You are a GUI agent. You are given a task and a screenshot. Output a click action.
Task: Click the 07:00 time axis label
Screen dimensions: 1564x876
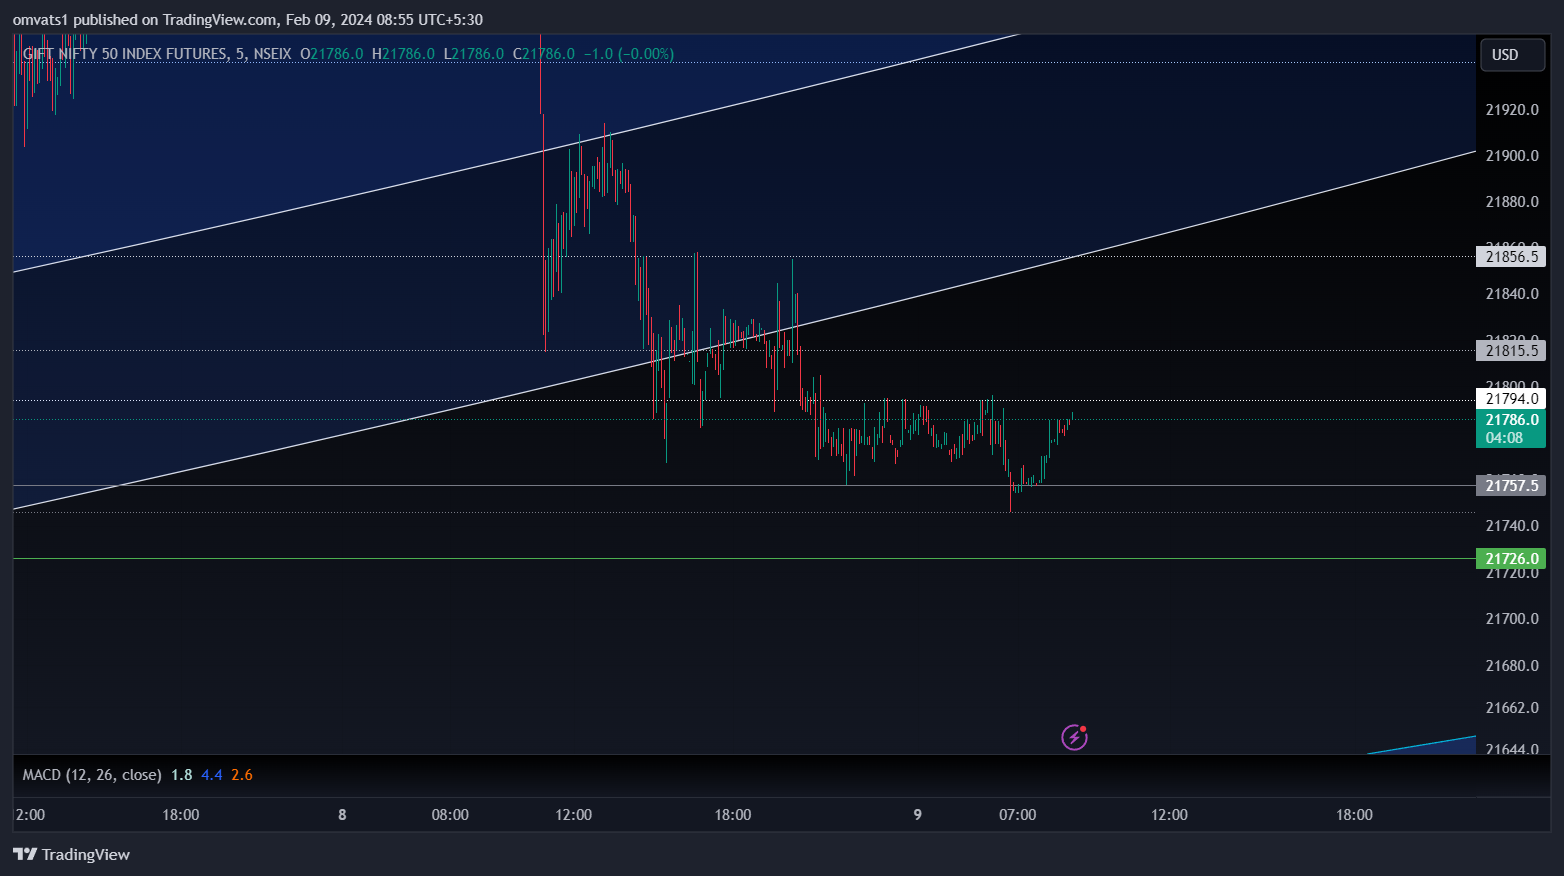point(1018,815)
